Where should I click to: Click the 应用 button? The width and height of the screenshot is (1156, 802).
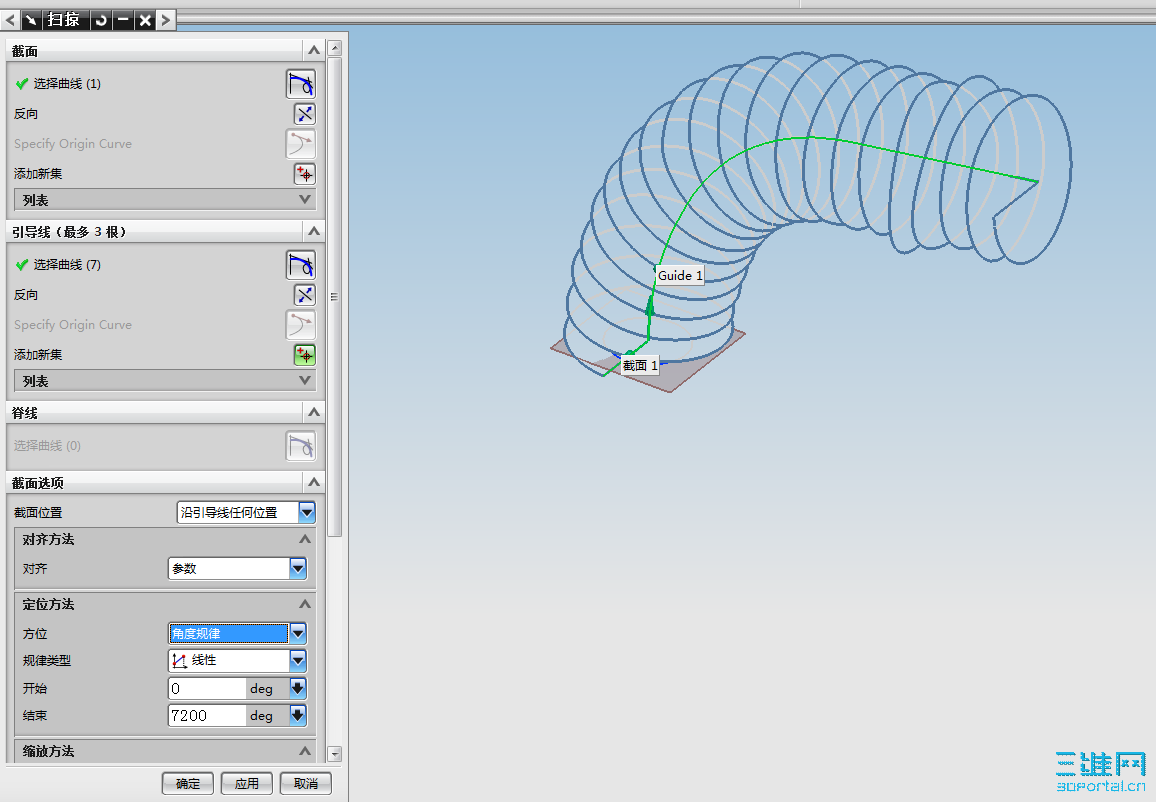coord(247,784)
